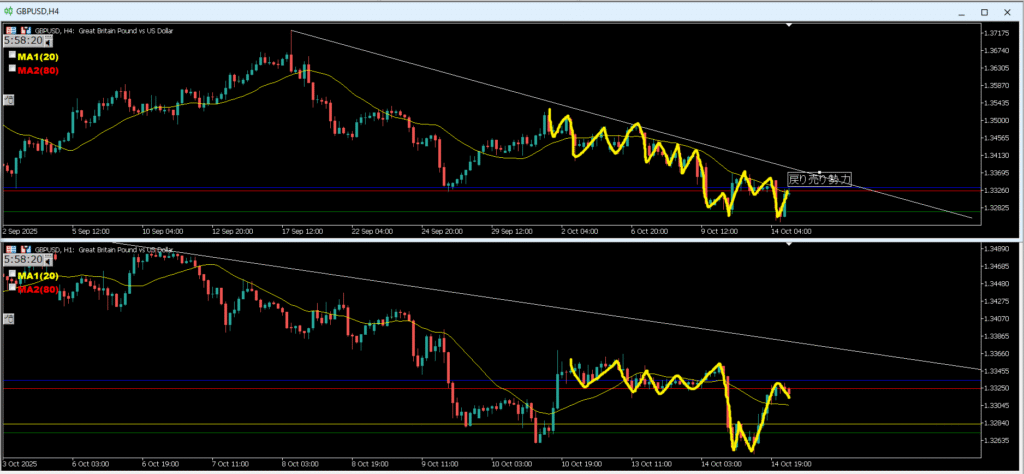Viewport: 1024px width, 474px height.
Task: Toggle the MA1(20) checkbox in H1 chart
Action: pos(12,274)
